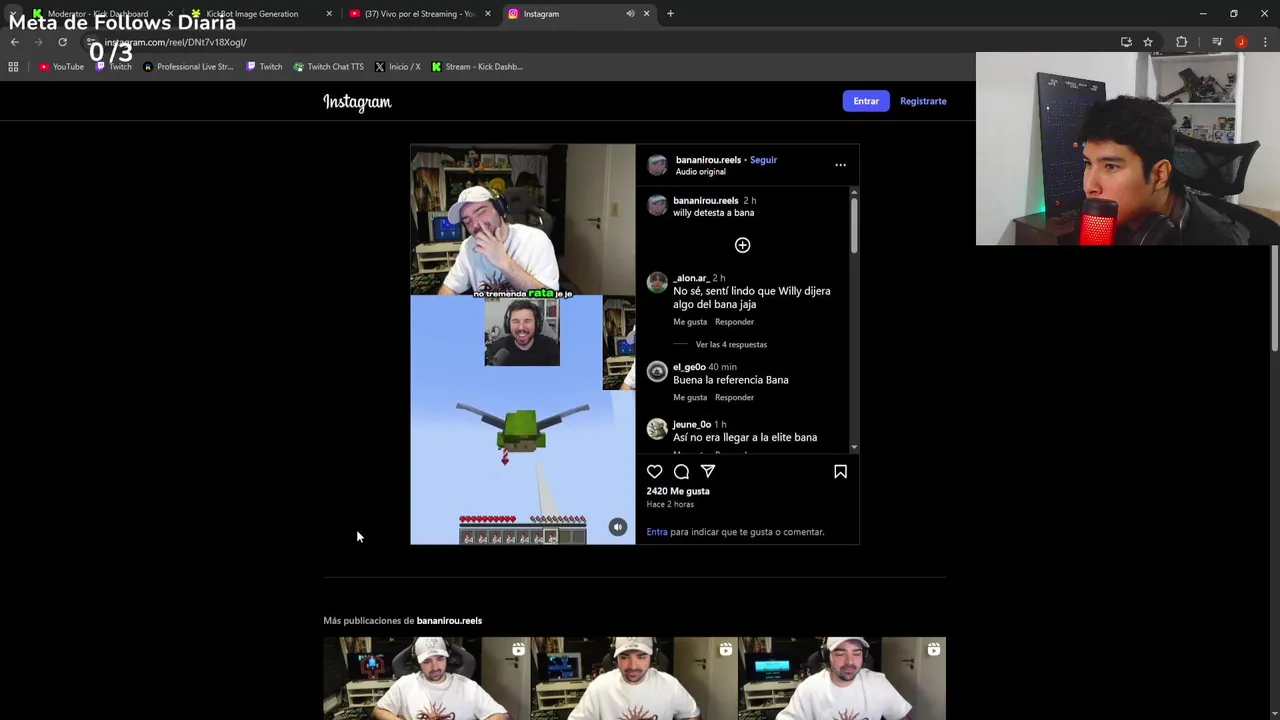The image size is (1280, 720).
Task: Open the Chrome profile avatar J
Action: click(x=1241, y=42)
